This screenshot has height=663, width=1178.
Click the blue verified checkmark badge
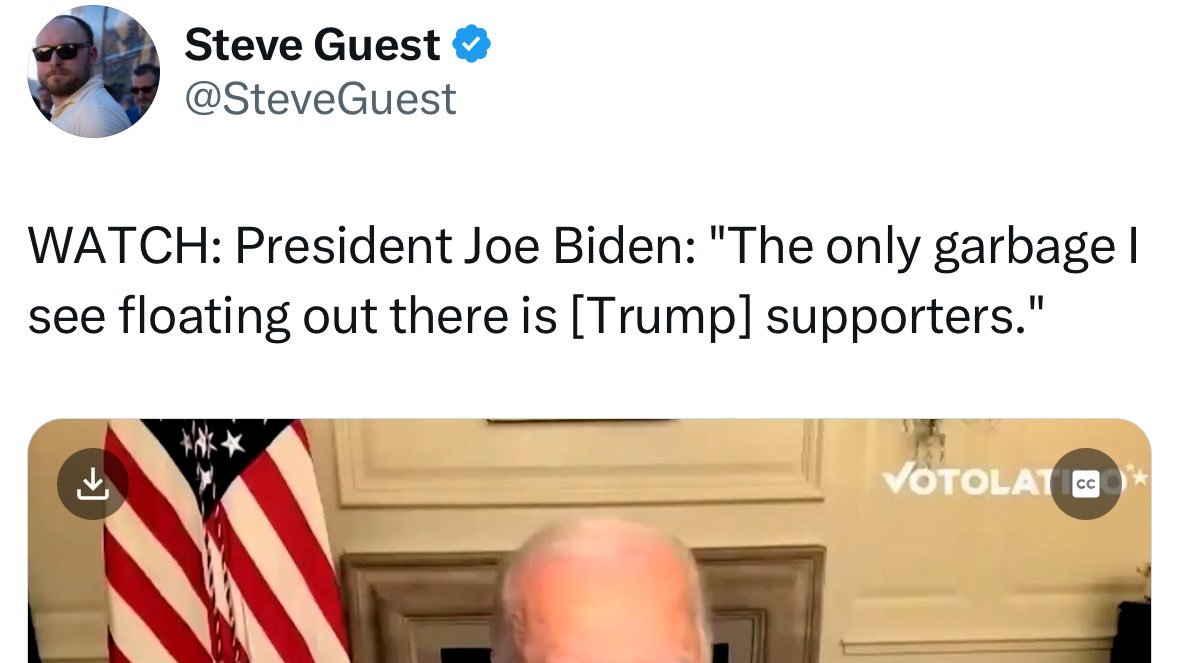tap(471, 44)
